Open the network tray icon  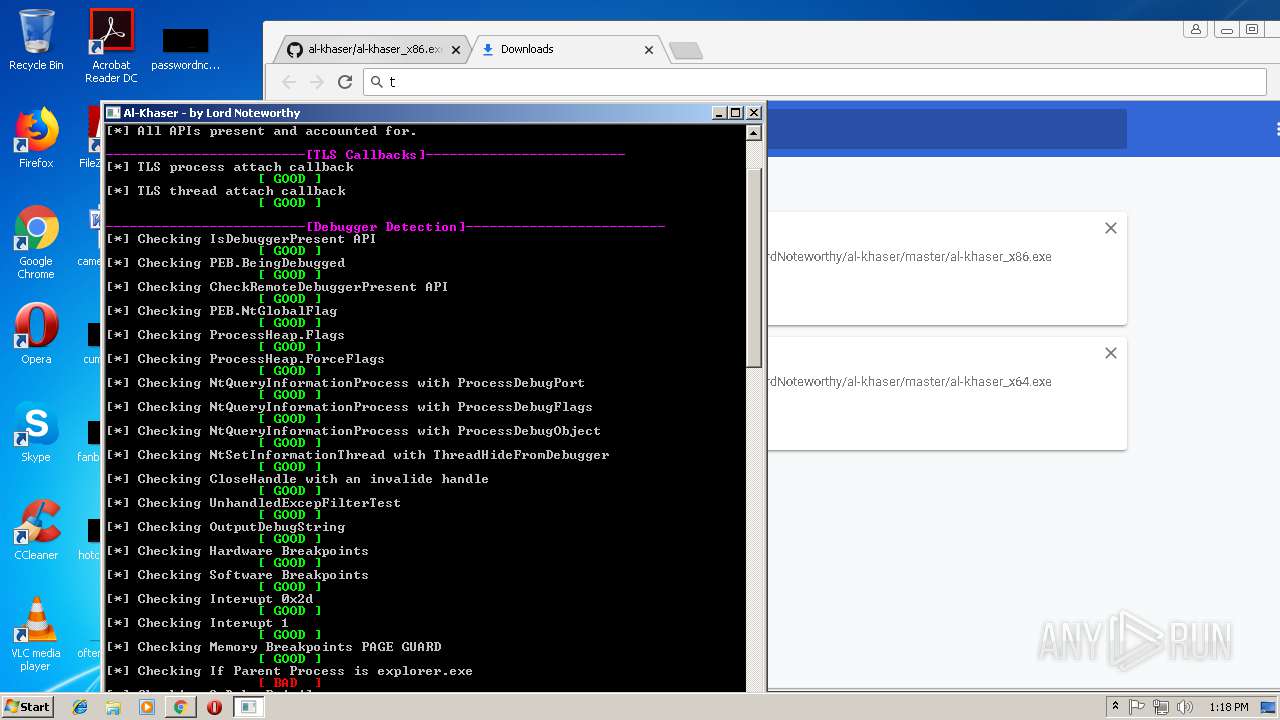(x=1161, y=707)
